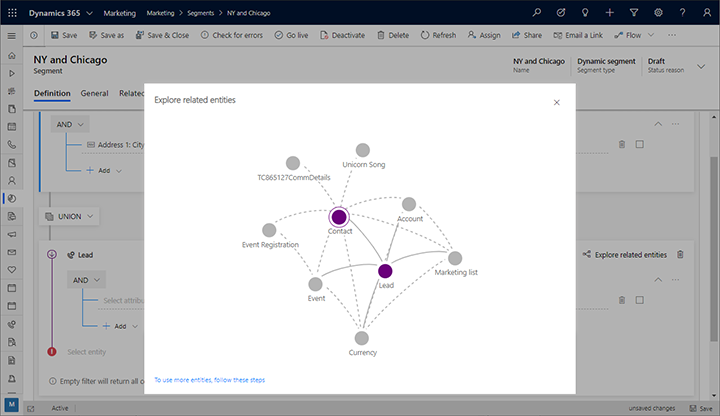Click the plus quick create icon
The image size is (720, 416).
609,13
